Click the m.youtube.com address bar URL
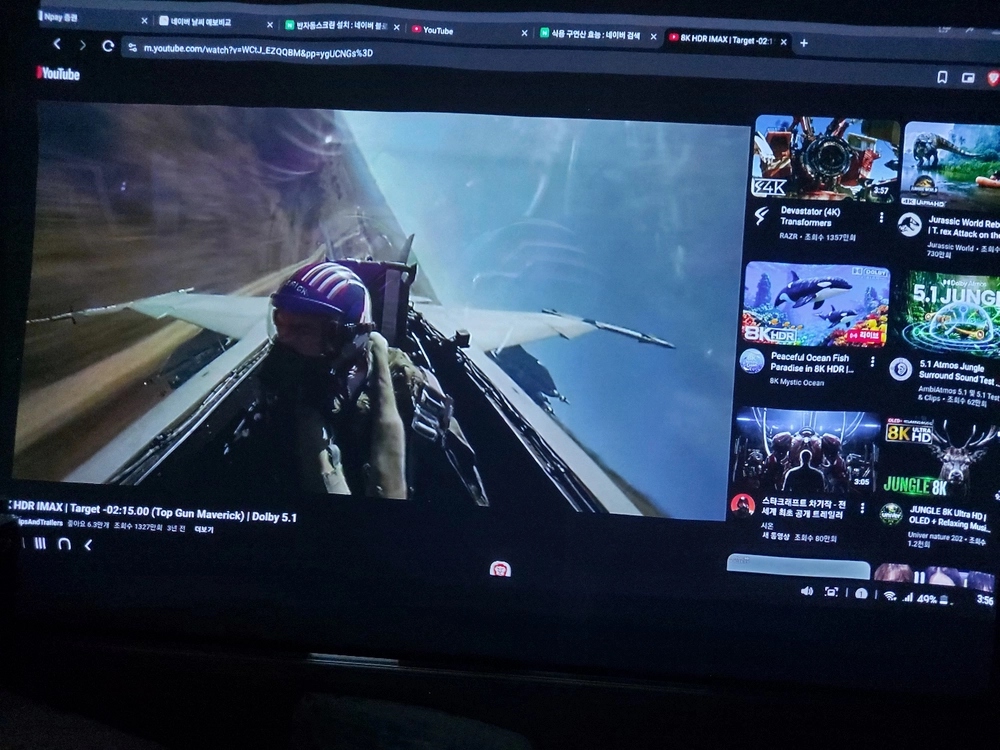The width and height of the screenshot is (1000, 750). [258, 52]
